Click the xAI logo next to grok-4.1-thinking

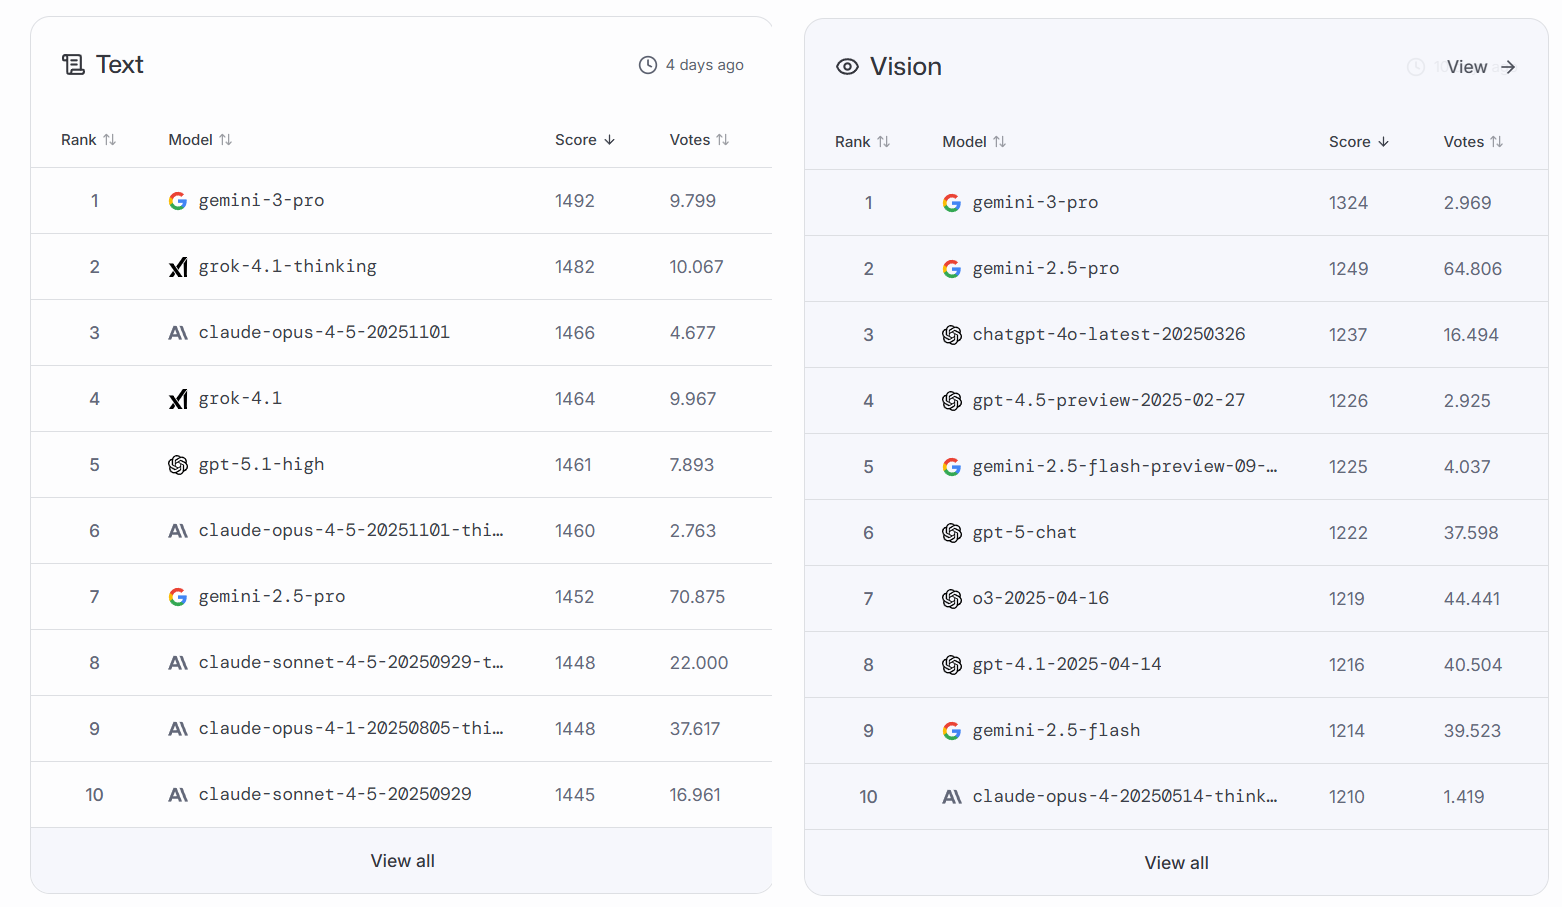tap(178, 267)
